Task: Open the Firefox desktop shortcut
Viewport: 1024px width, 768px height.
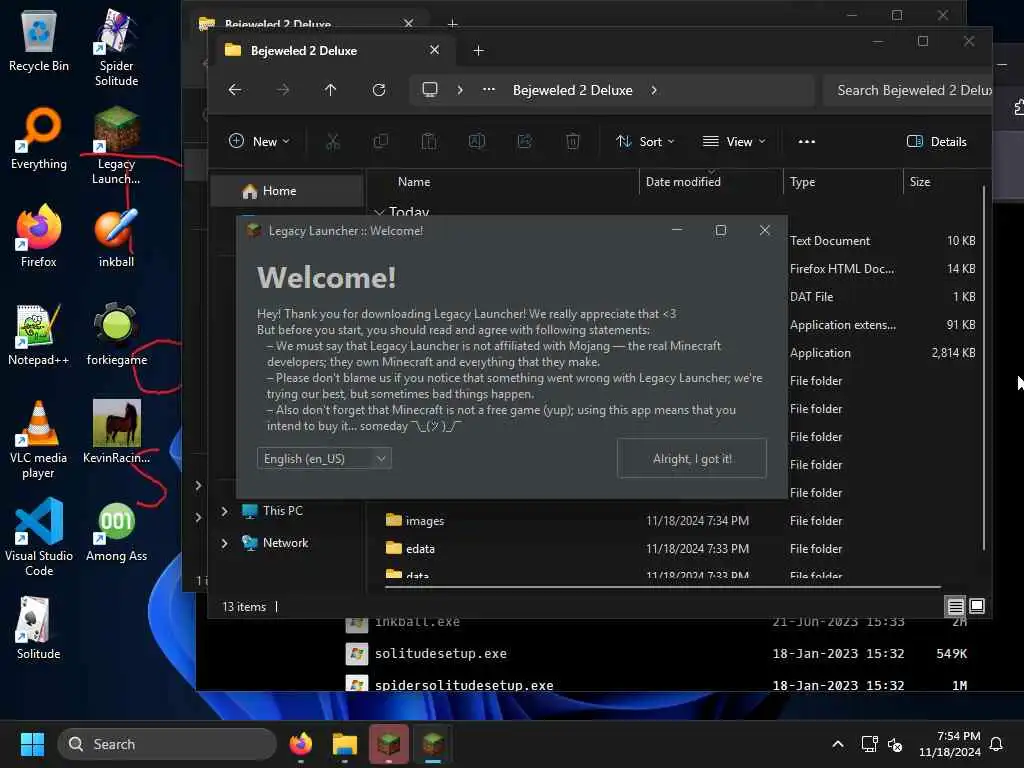Action: 39,236
